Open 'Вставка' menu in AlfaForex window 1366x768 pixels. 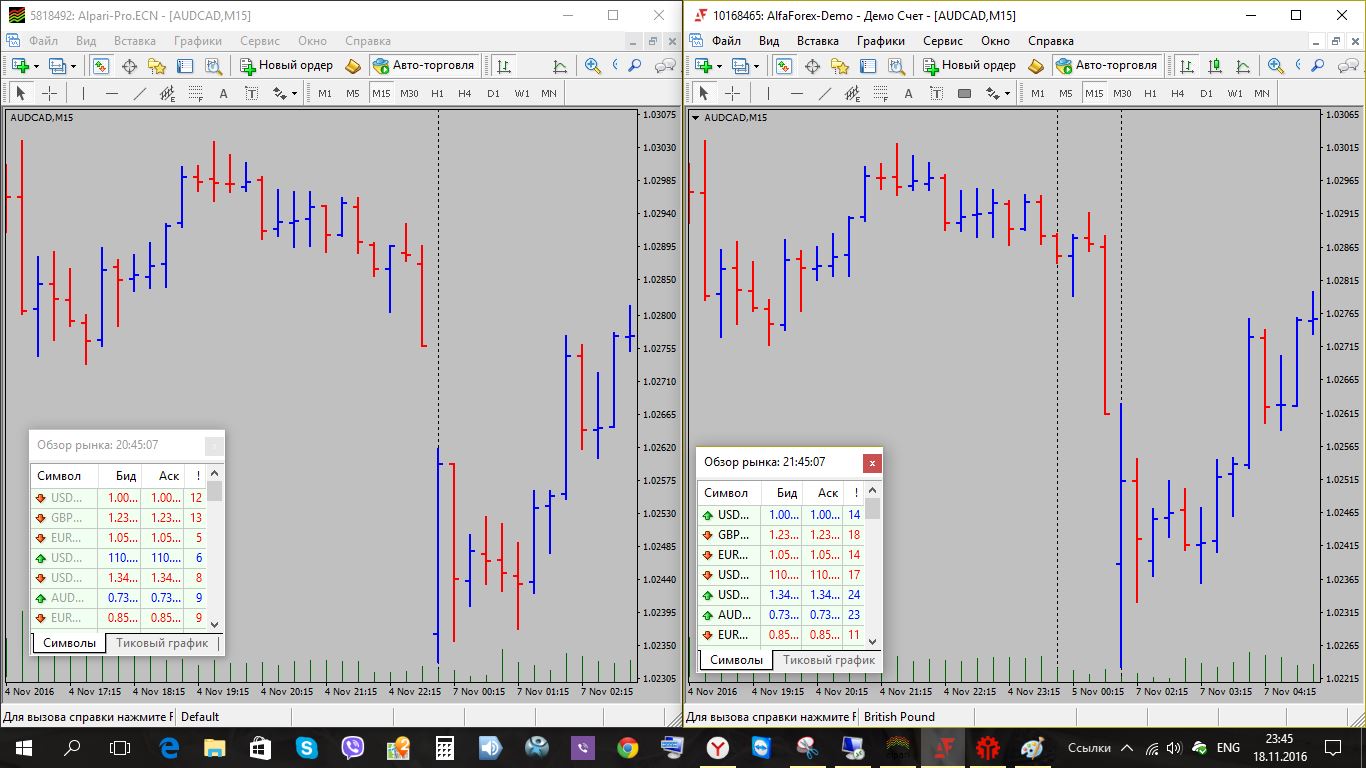(818, 41)
